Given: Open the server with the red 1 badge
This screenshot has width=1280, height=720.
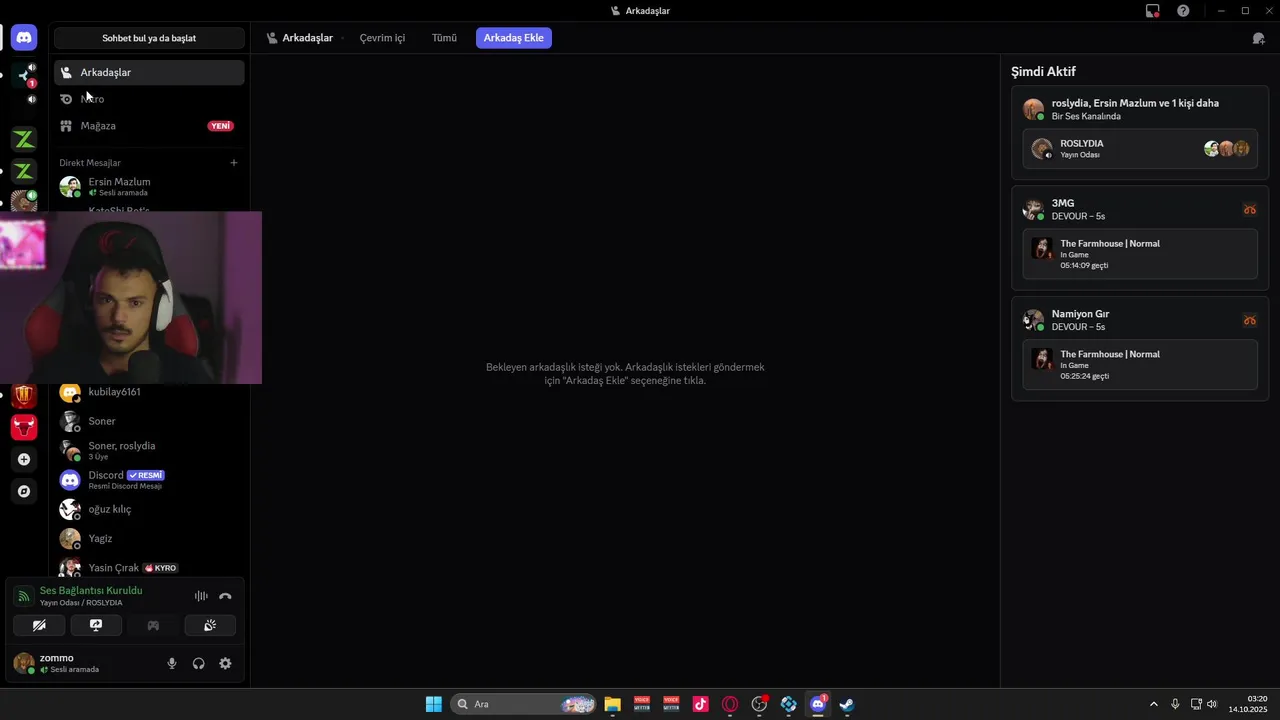Looking at the screenshot, I should click(x=24, y=75).
